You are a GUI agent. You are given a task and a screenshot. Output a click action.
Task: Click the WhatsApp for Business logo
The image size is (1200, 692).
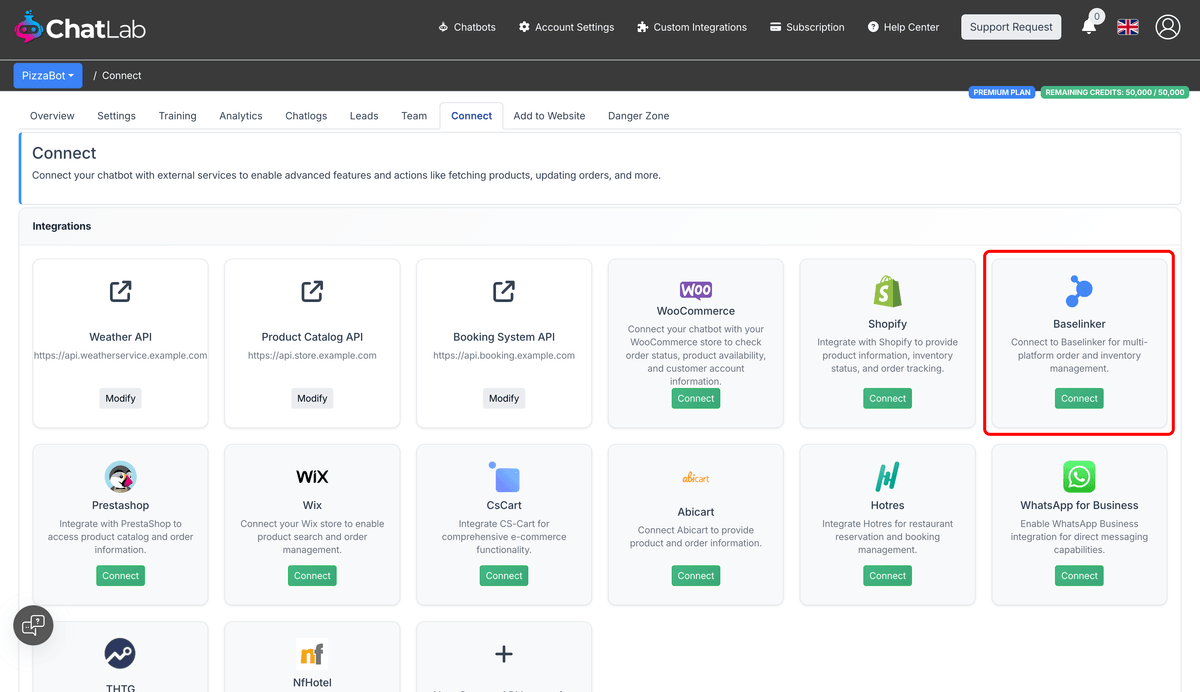[1079, 477]
